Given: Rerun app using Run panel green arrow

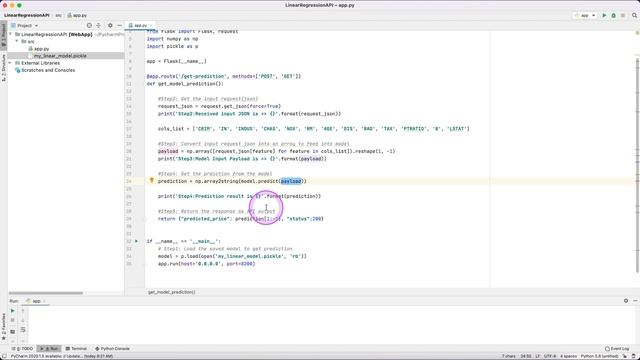Looking at the screenshot, I should pyautogui.click(x=13, y=311).
